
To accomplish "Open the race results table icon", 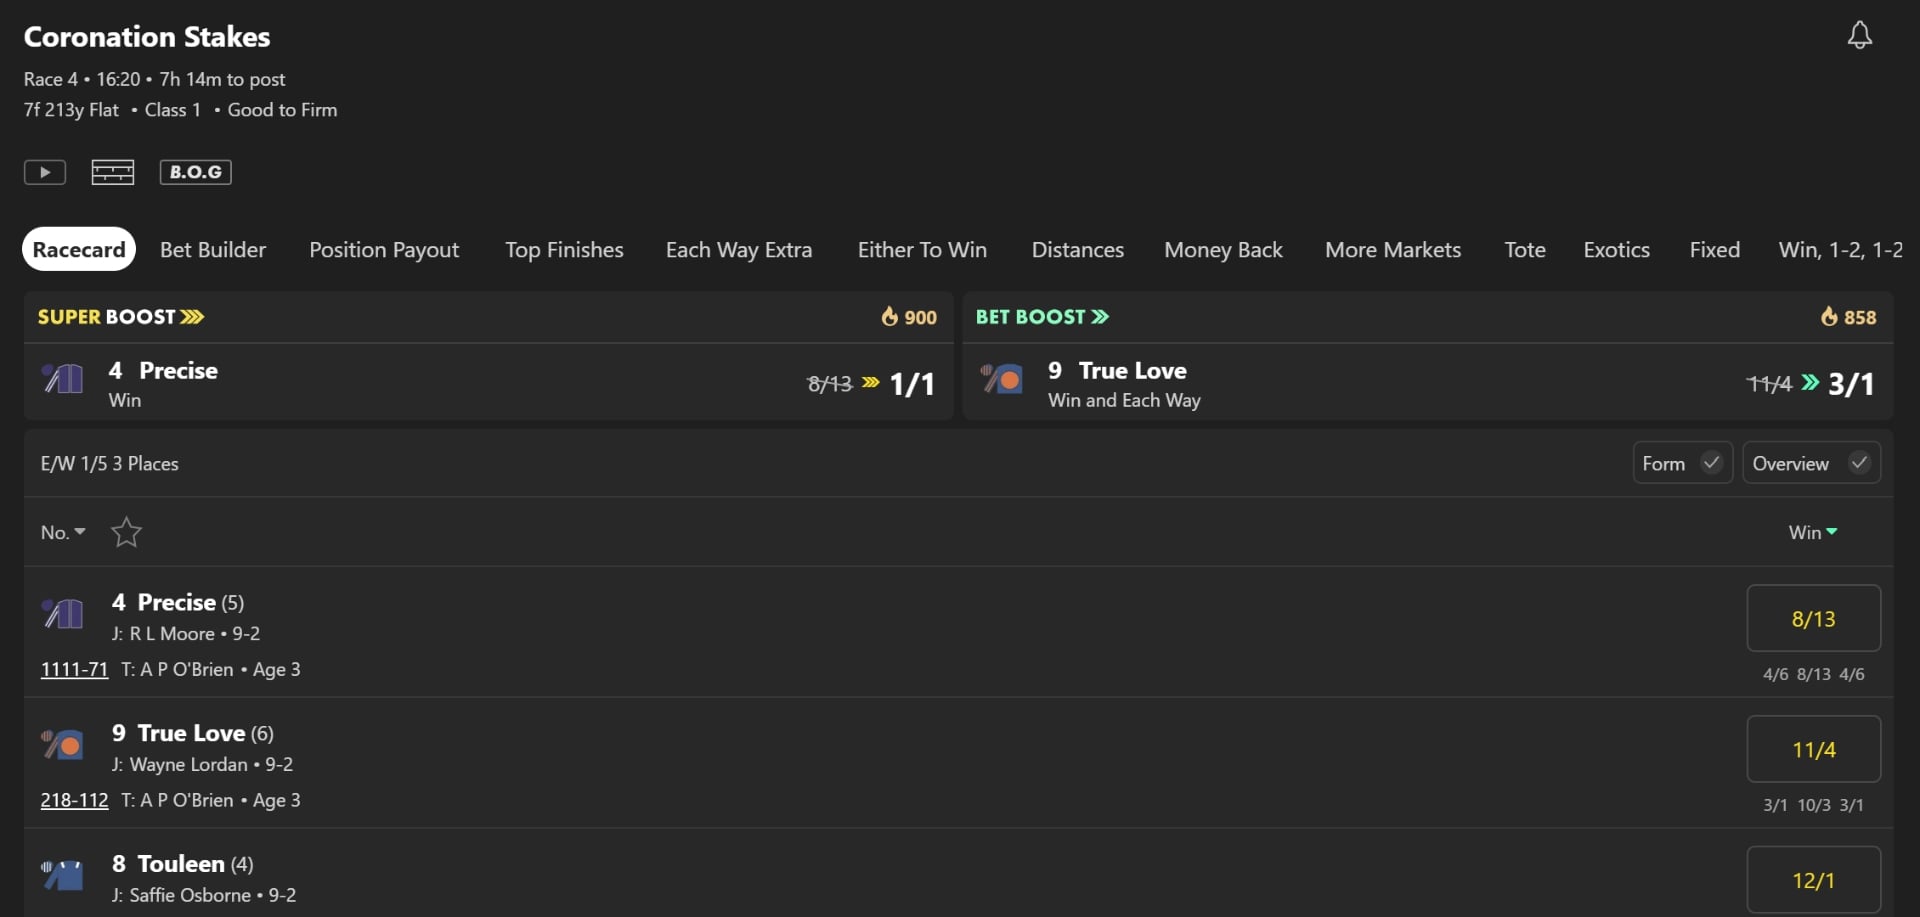I will click(x=113, y=172).
